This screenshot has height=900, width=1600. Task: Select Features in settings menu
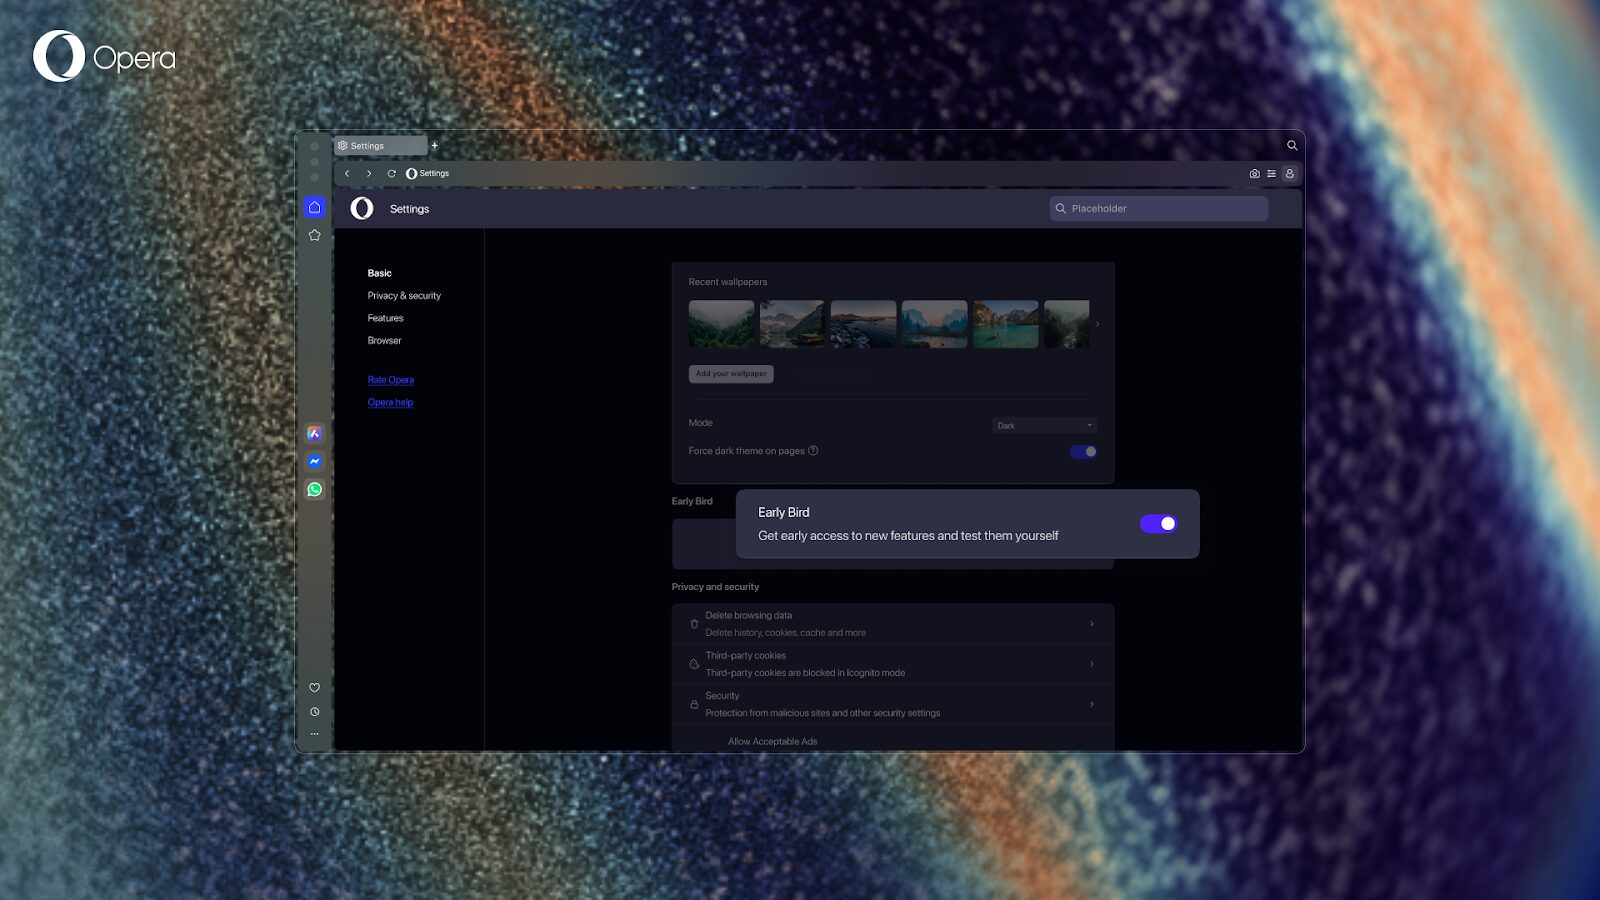point(385,318)
